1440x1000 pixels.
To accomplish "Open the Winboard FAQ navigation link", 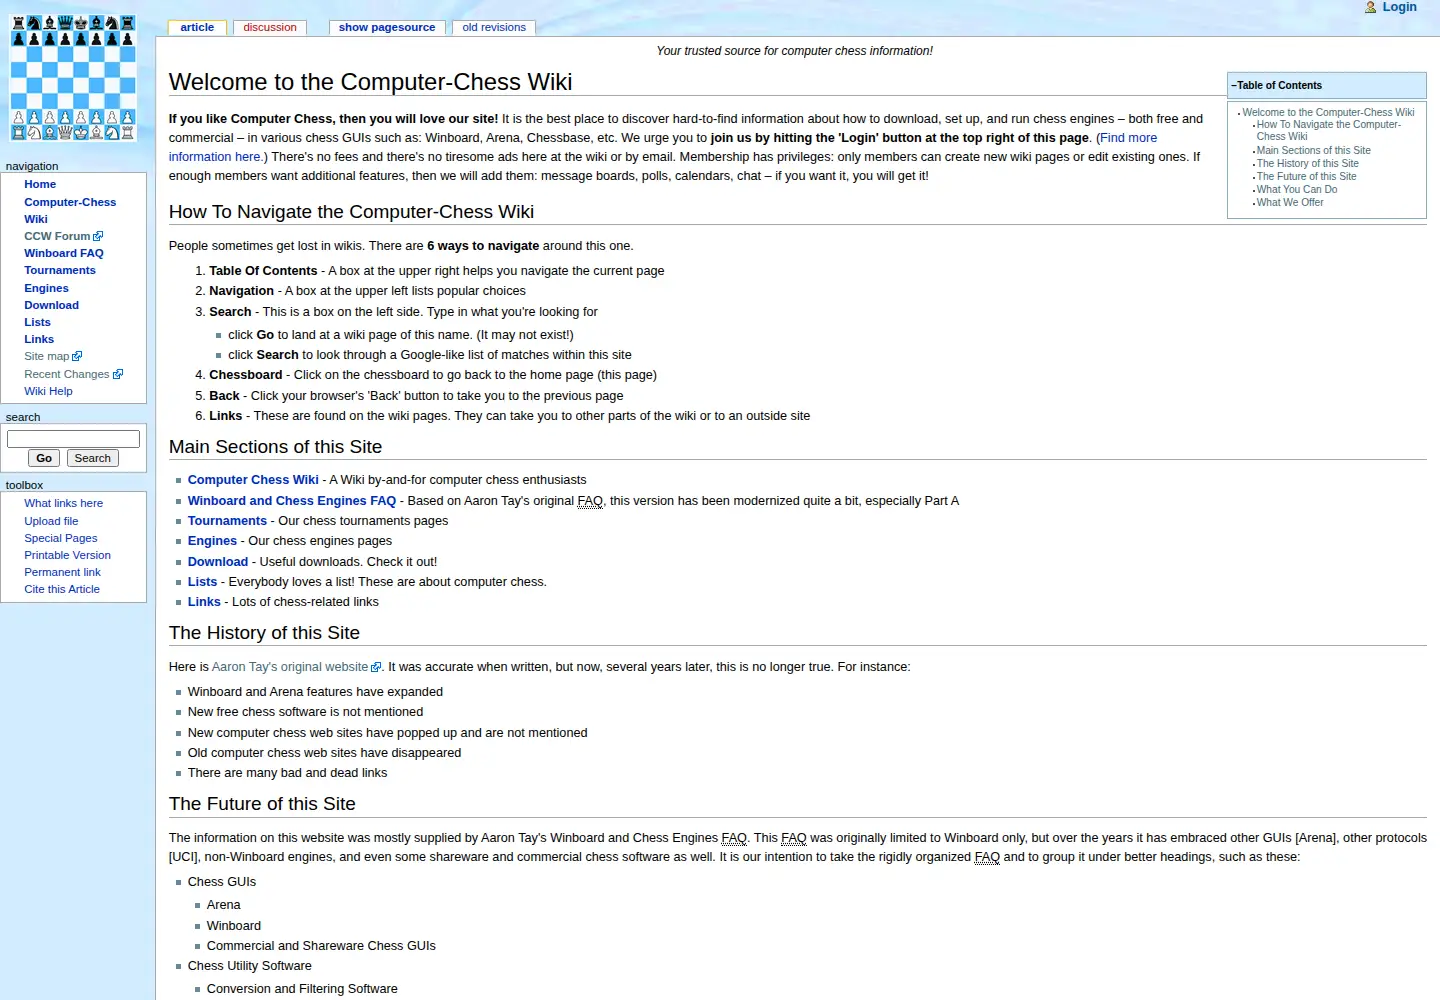I will click(64, 254).
